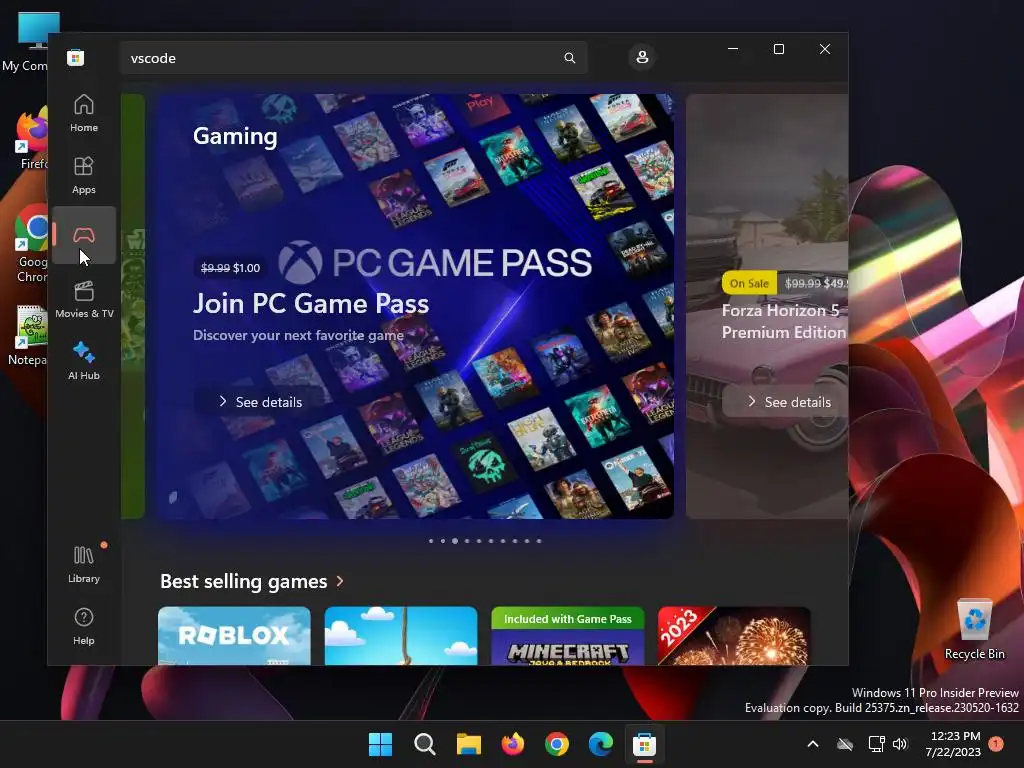
Task: Click the search box containing vscode
Action: pyautogui.click(x=354, y=58)
